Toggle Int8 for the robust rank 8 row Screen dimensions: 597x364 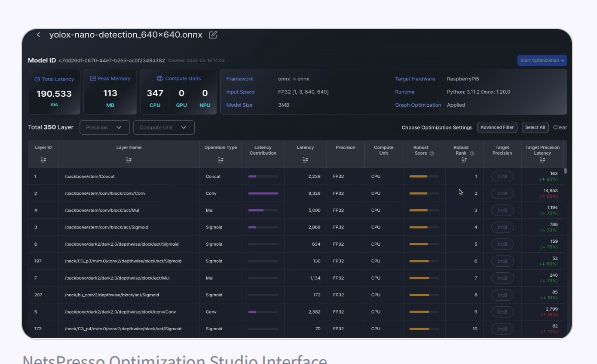pyautogui.click(x=503, y=295)
